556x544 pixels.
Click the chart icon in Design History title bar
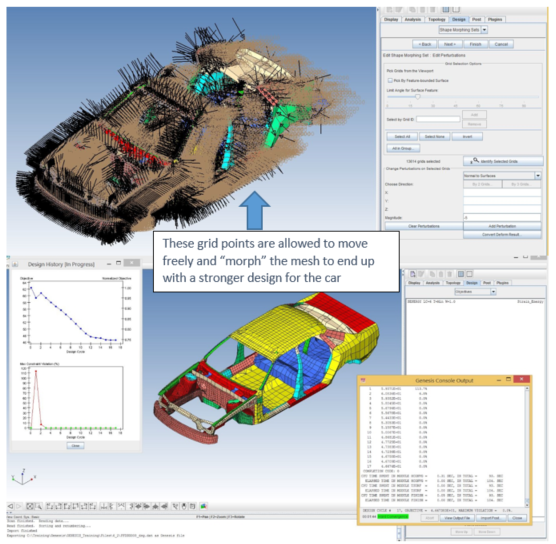pyautogui.click(x=15, y=264)
